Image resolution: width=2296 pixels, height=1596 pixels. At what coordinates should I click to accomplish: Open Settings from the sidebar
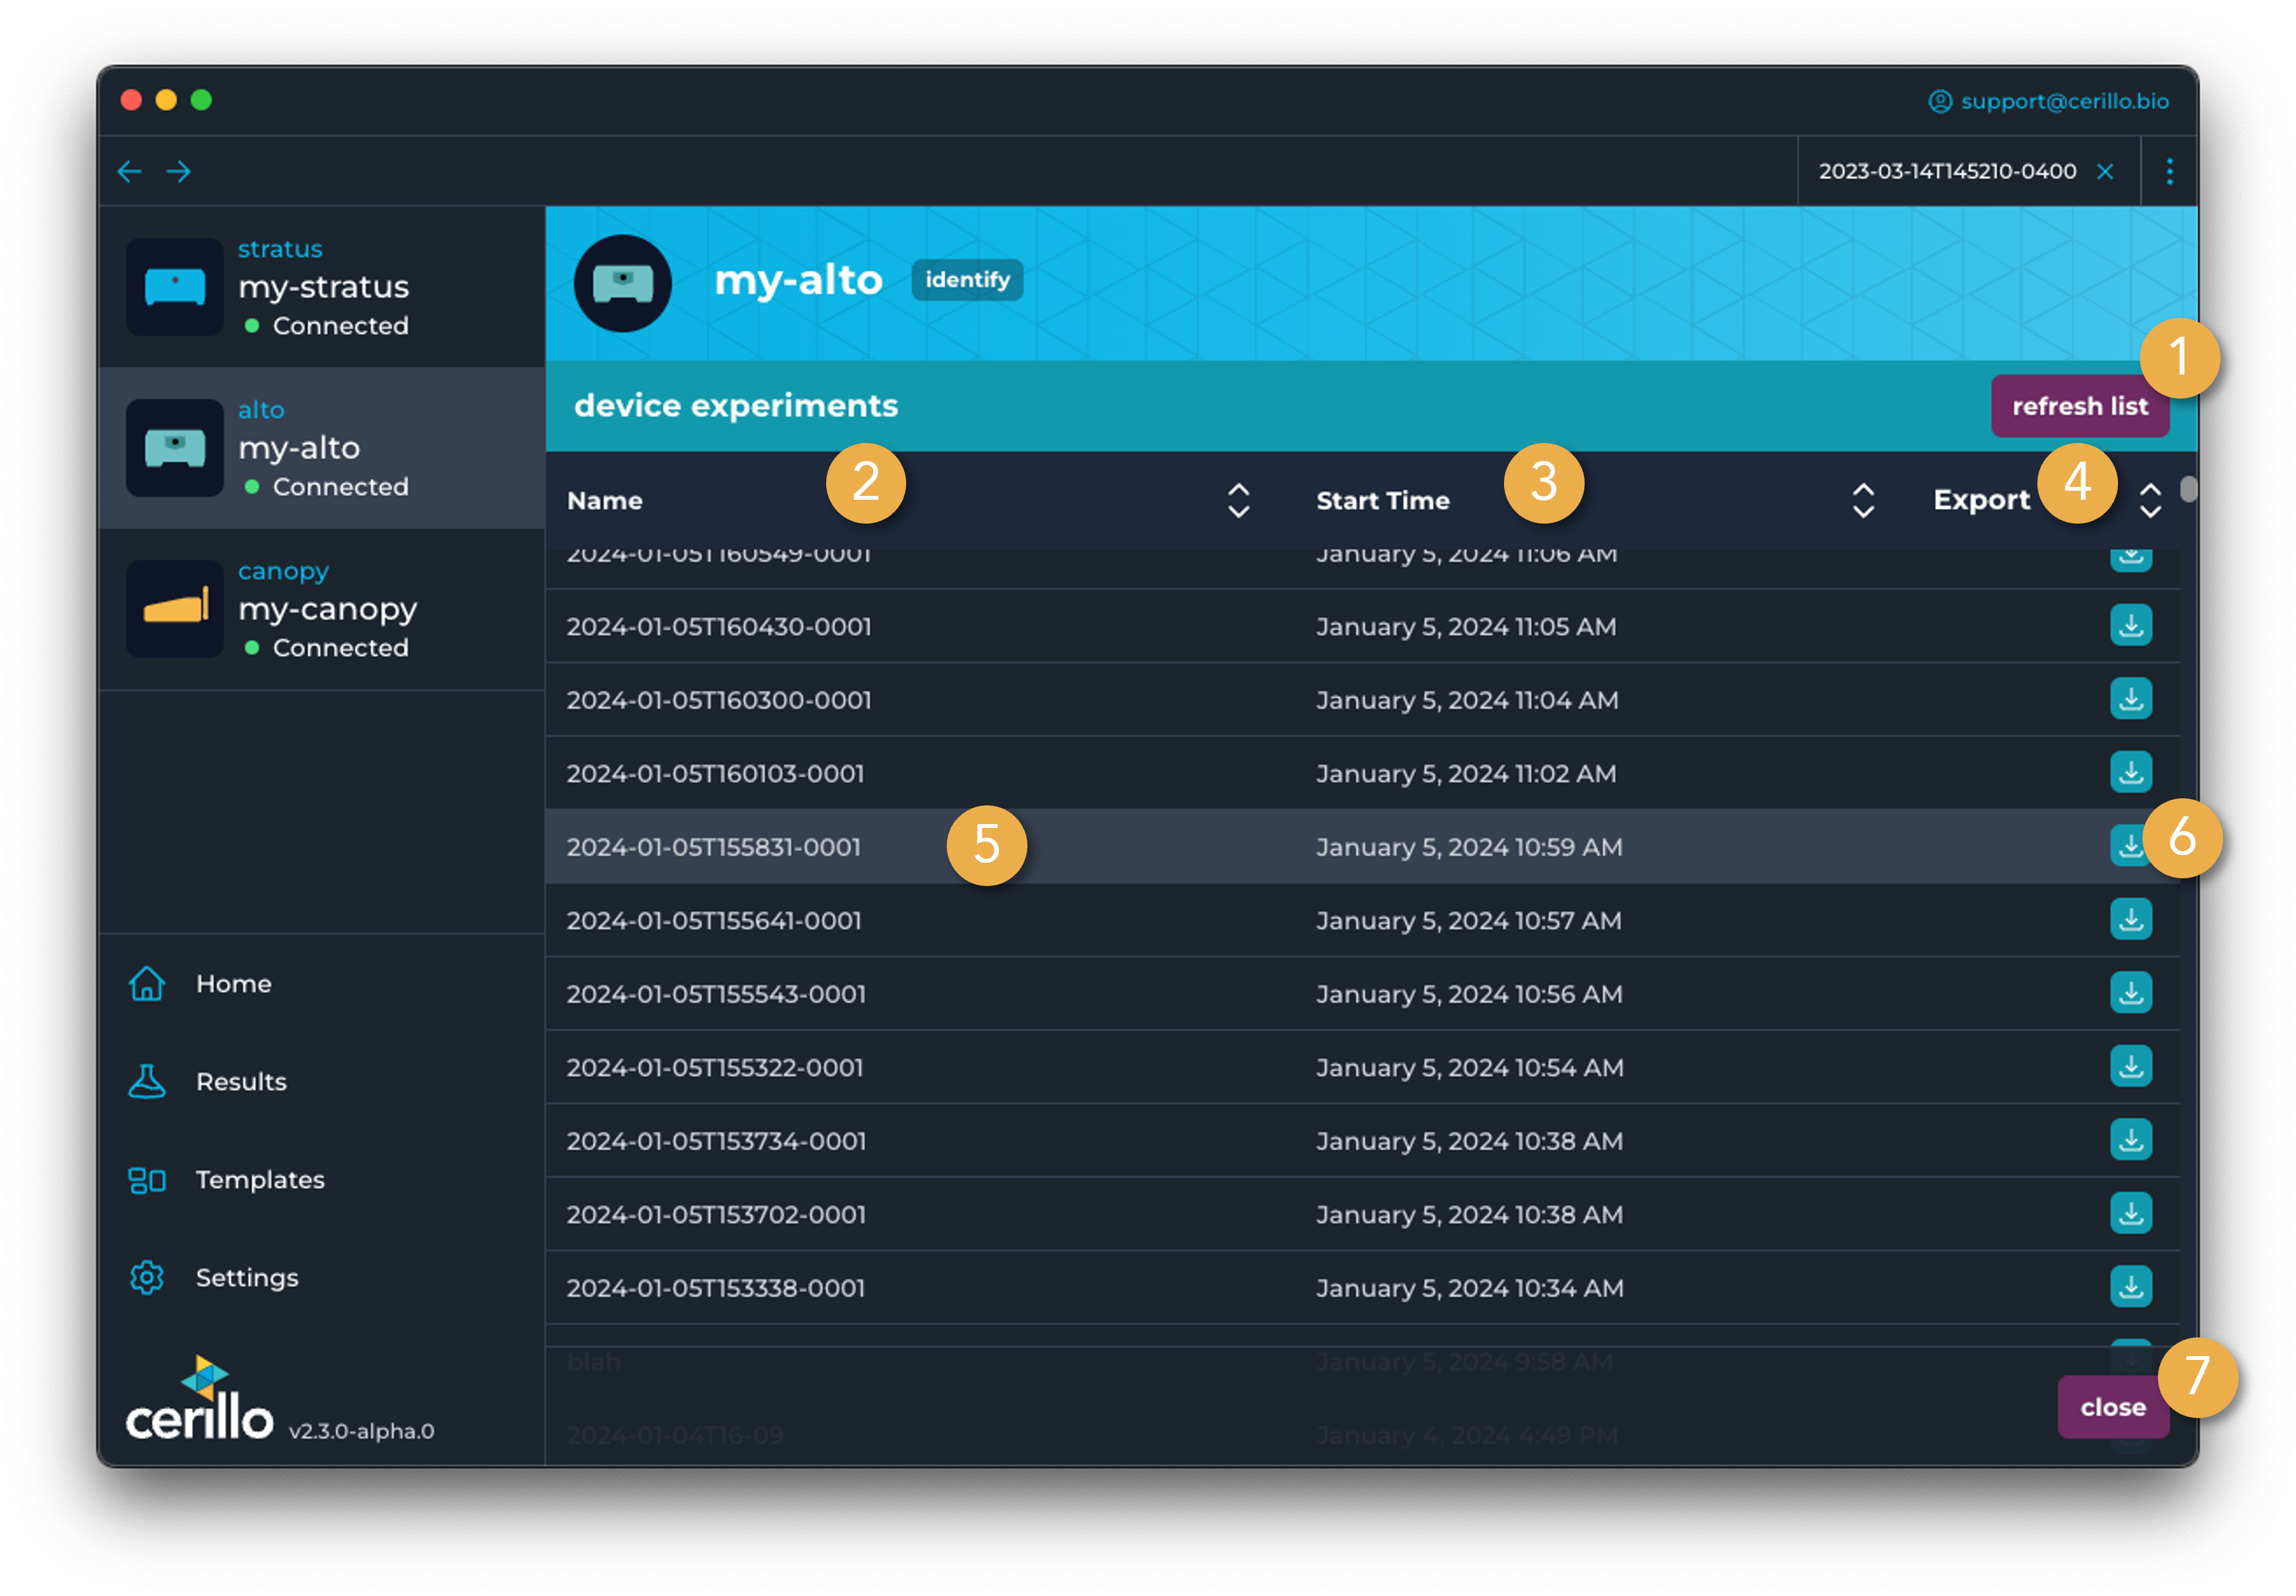(246, 1278)
